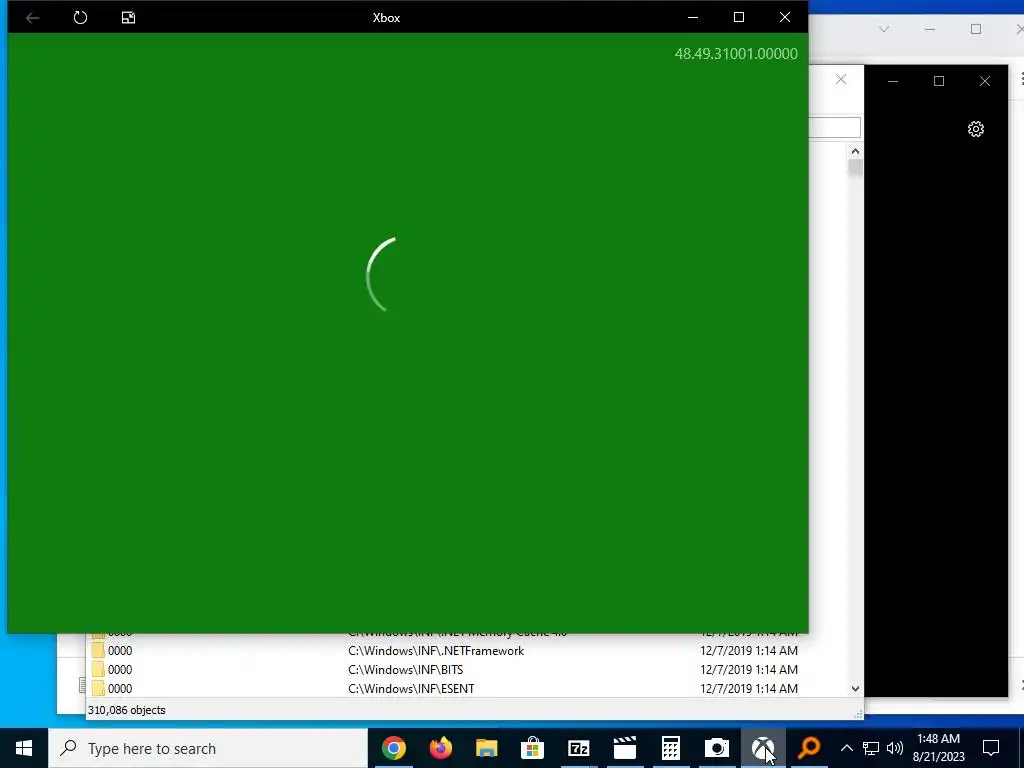Open Firefox from taskbar
This screenshot has width=1024, height=768.
pos(440,748)
